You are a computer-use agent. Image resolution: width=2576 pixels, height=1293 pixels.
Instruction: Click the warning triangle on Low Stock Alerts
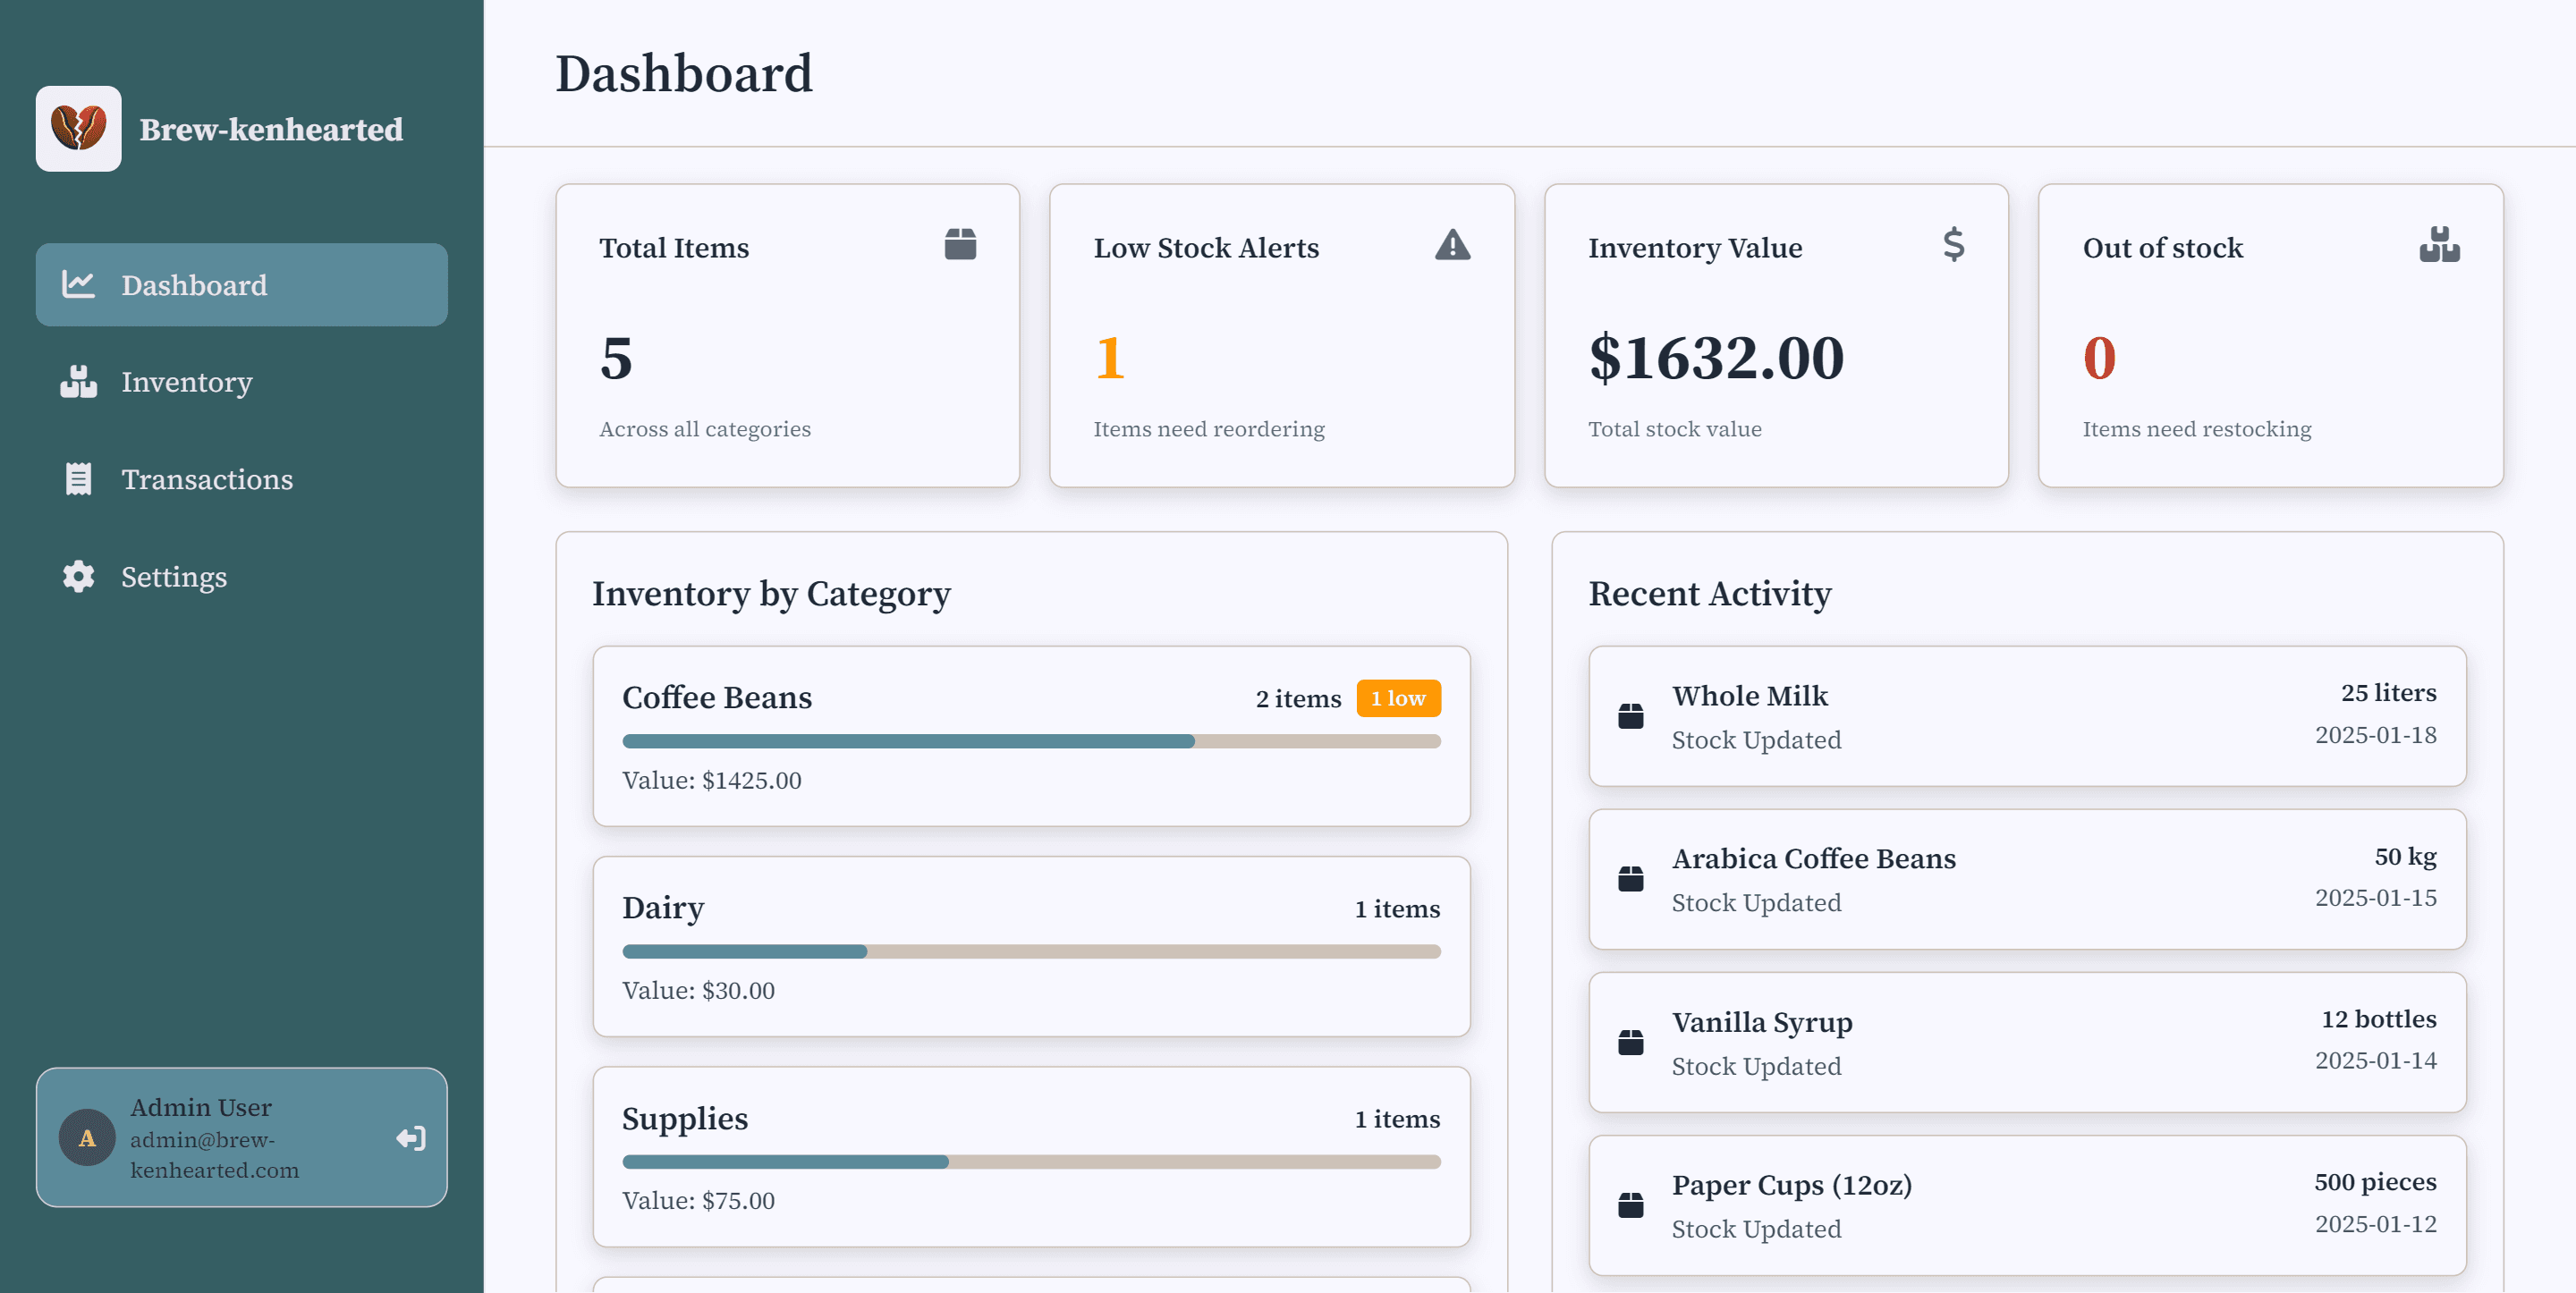click(1452, 244)
